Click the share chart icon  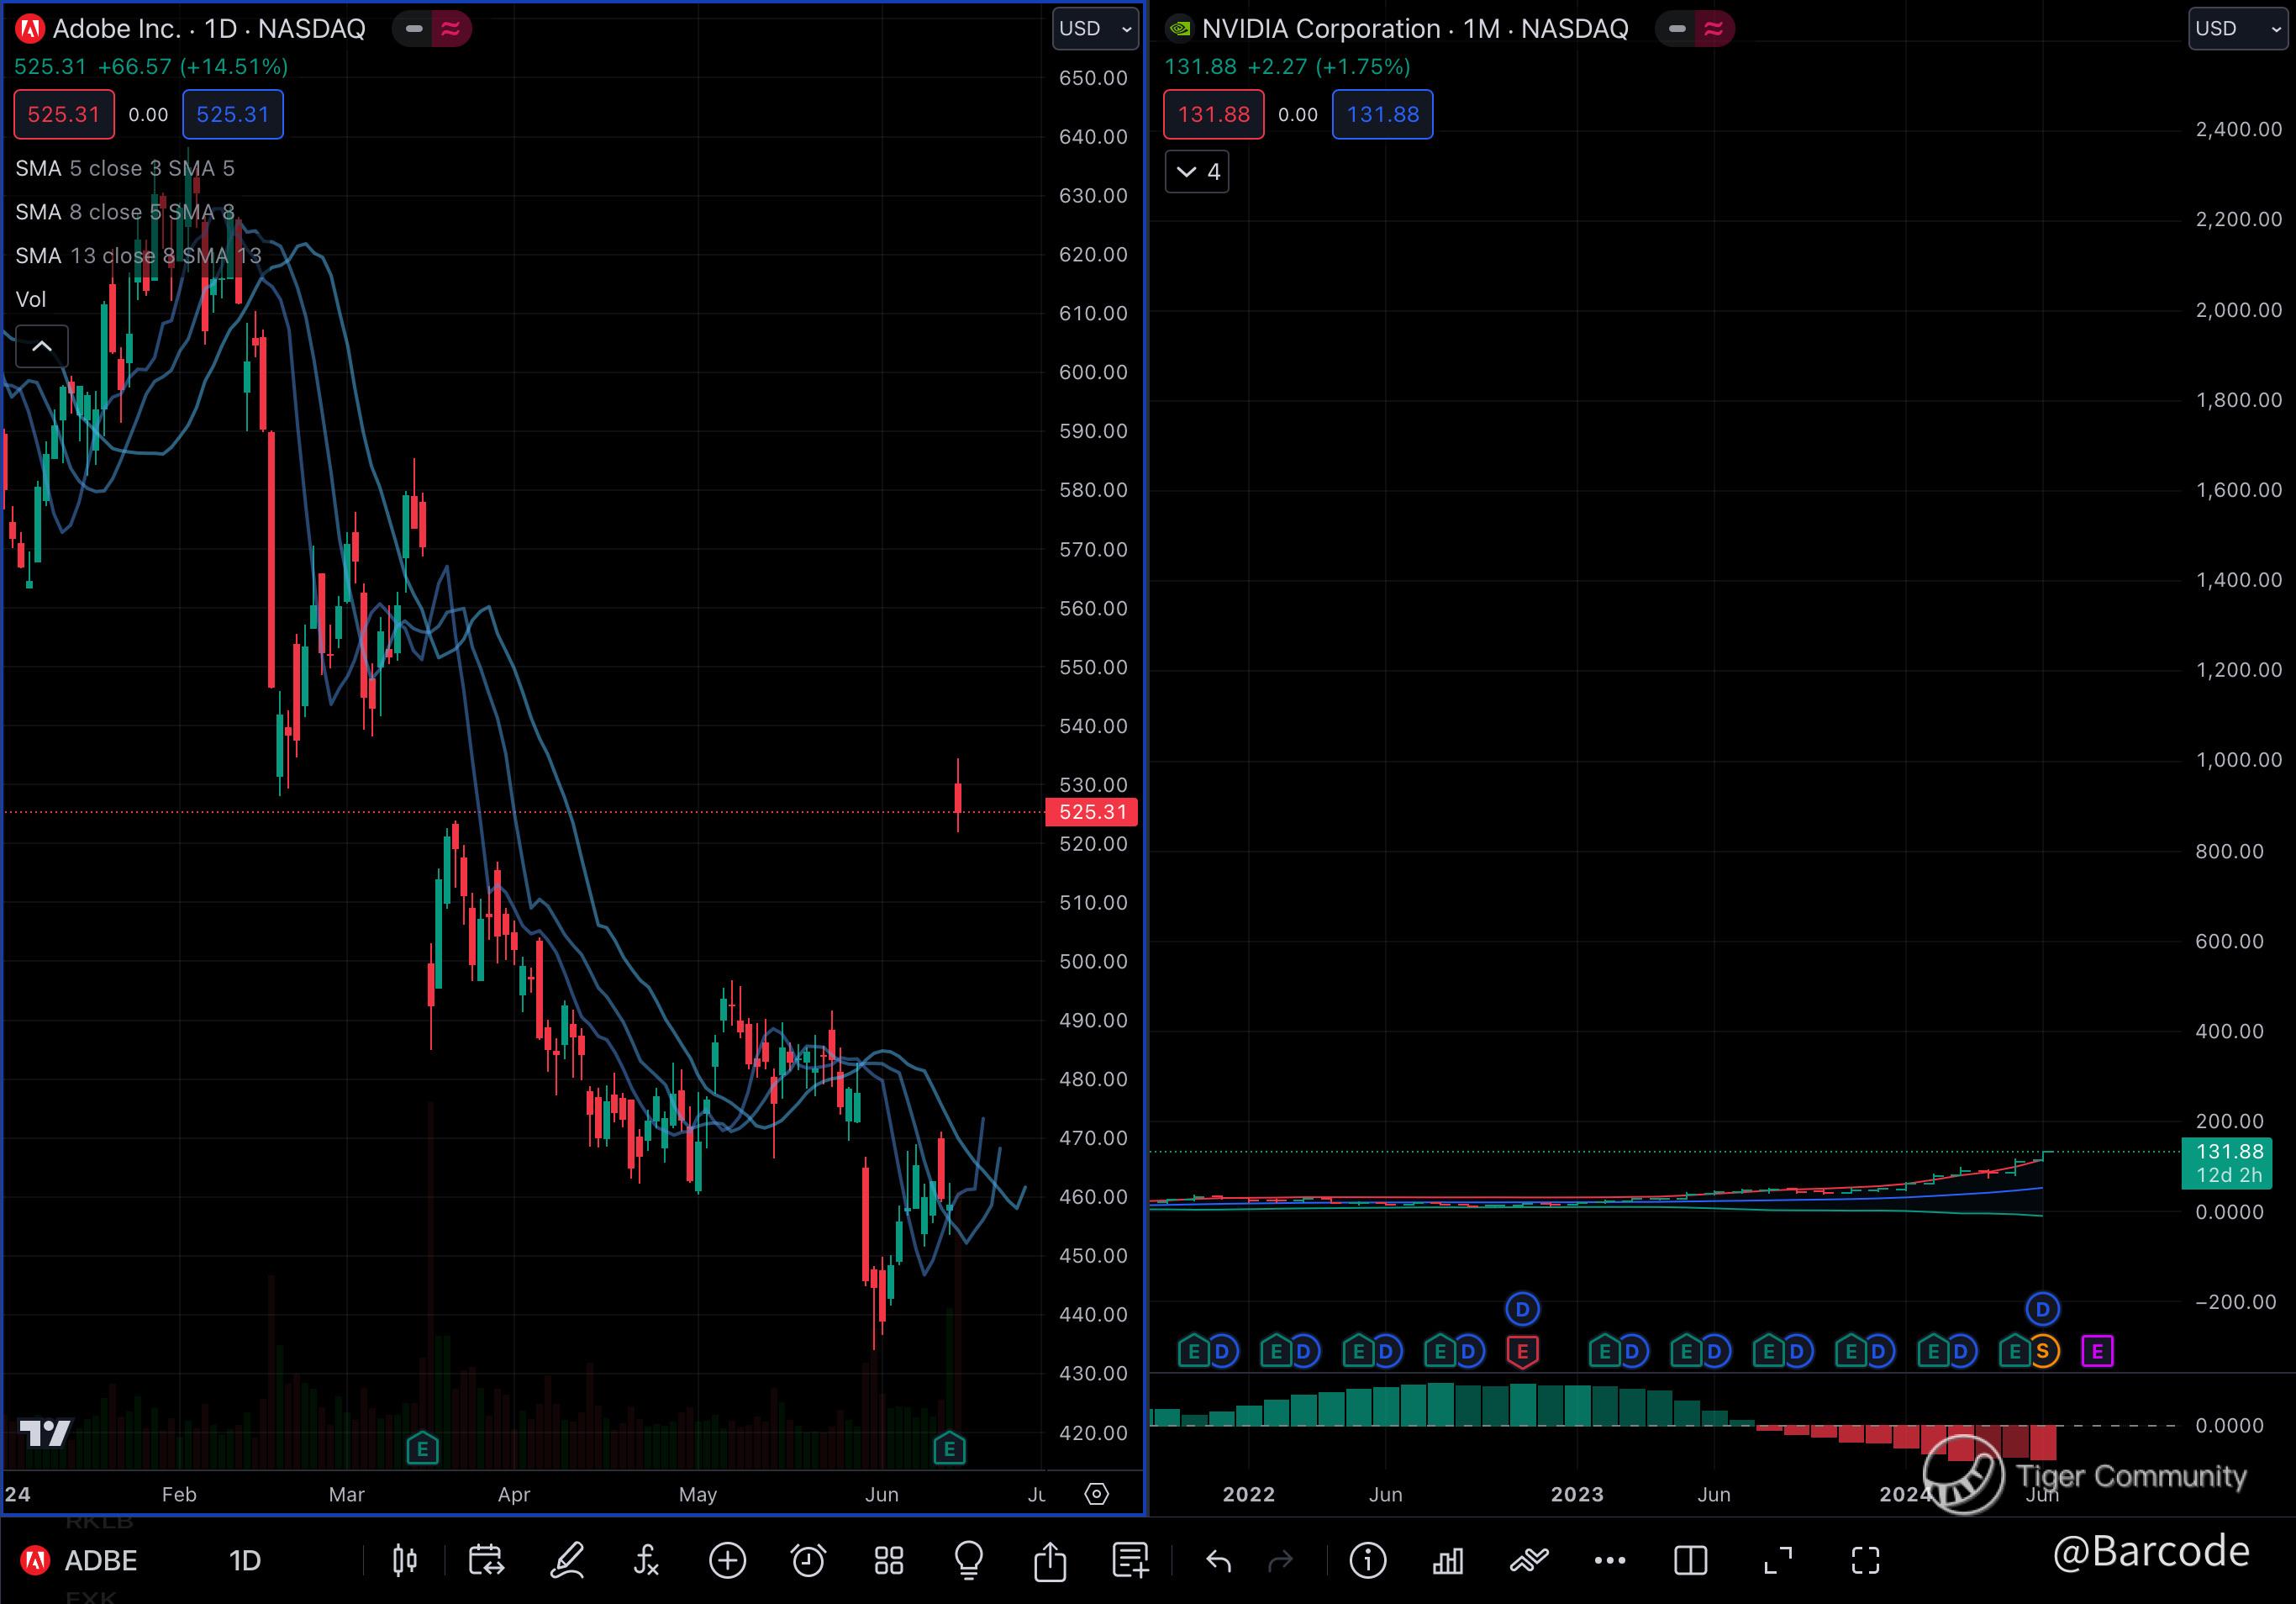click(1049, 1560)
